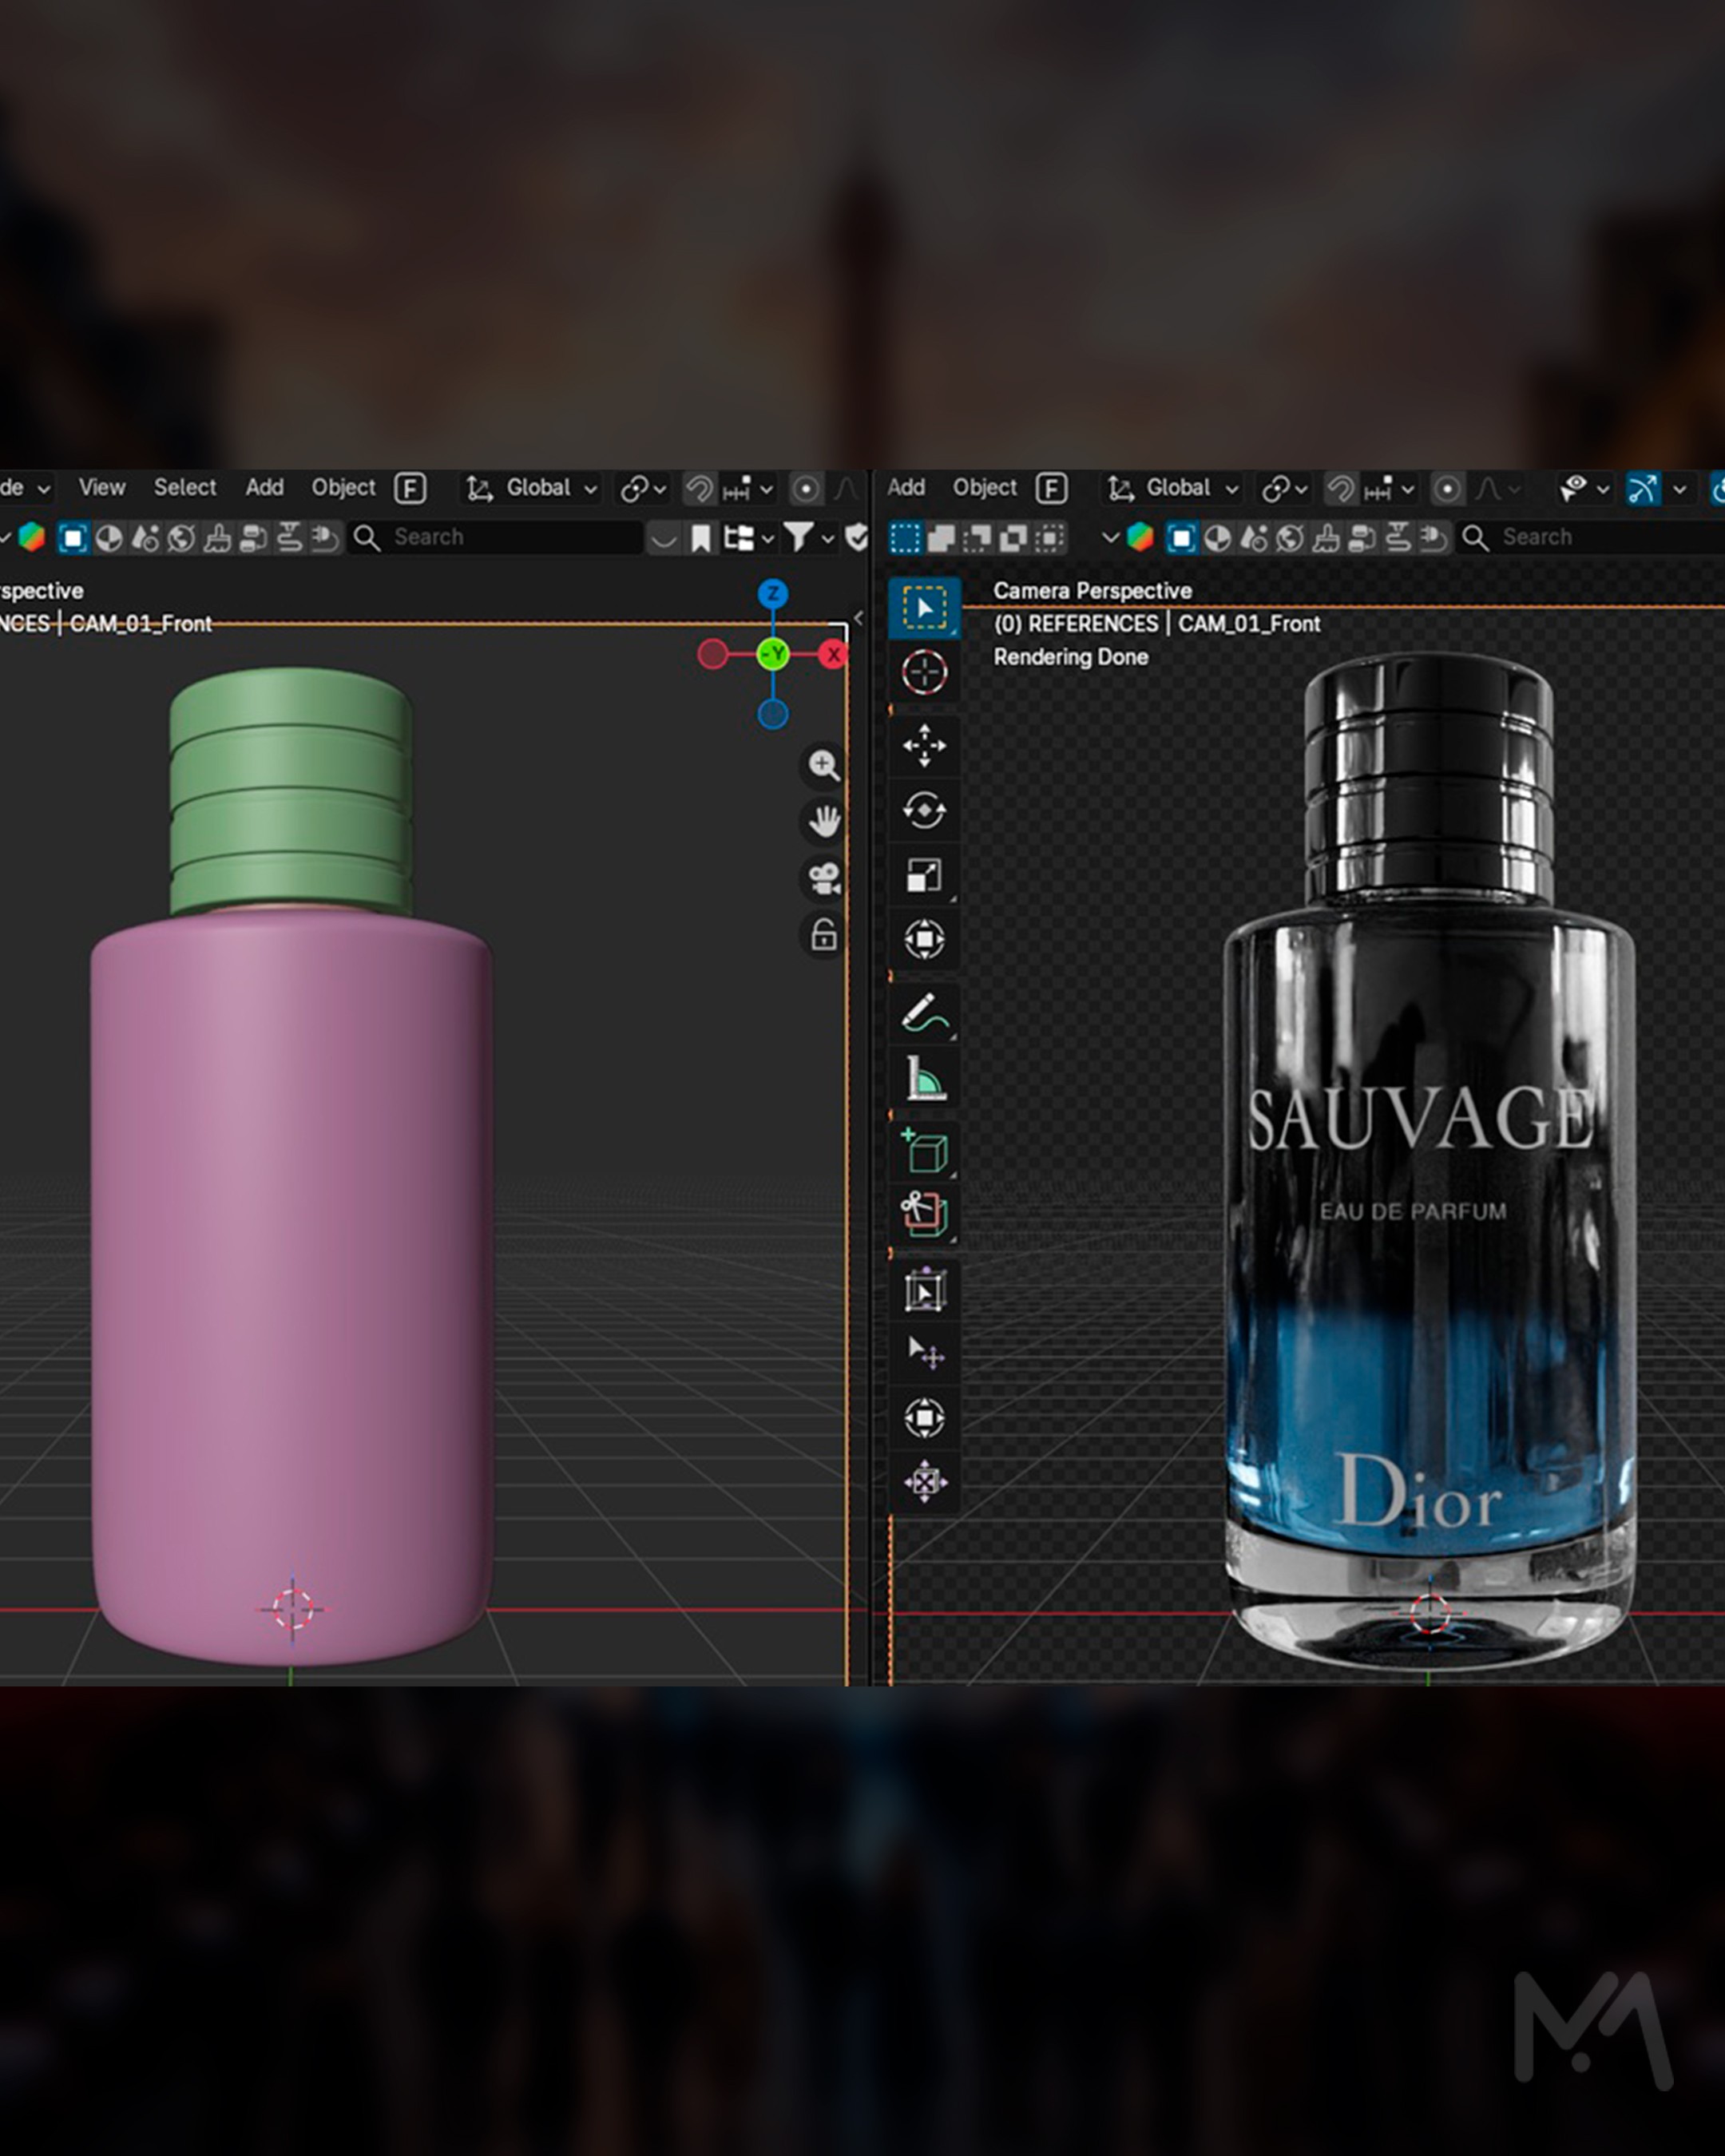This screenshot has width=1725, height=2156.
Task: Toggle the snap magnet in the right viewport
Action: click(x=1340, y=488)
